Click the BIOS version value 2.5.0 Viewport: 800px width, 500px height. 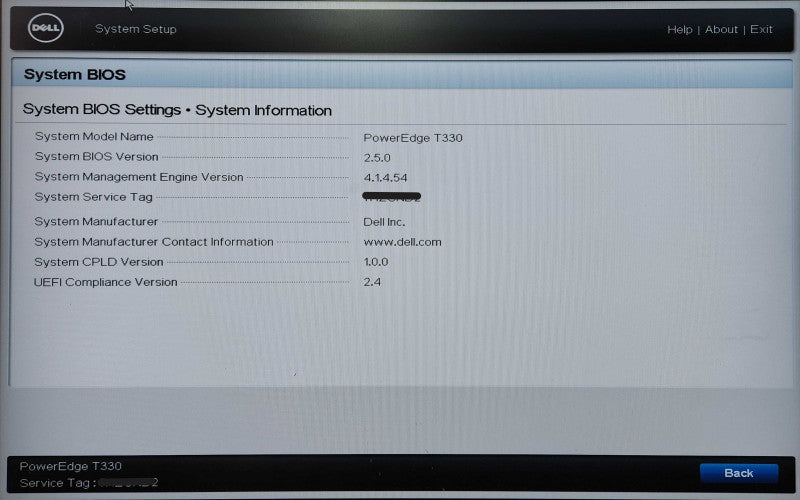(x=377, y=158)
